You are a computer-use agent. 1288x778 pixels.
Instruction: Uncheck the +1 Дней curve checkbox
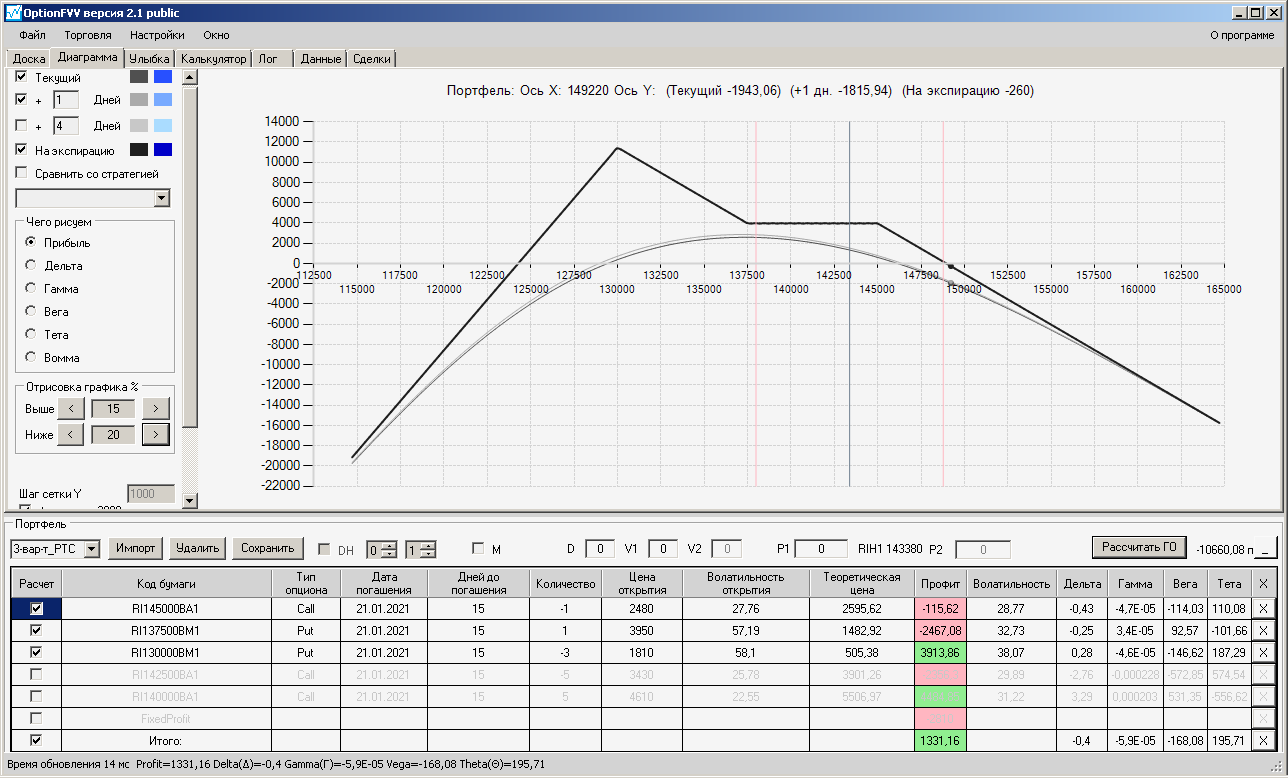pyautogui.click(x=22, y=100)
